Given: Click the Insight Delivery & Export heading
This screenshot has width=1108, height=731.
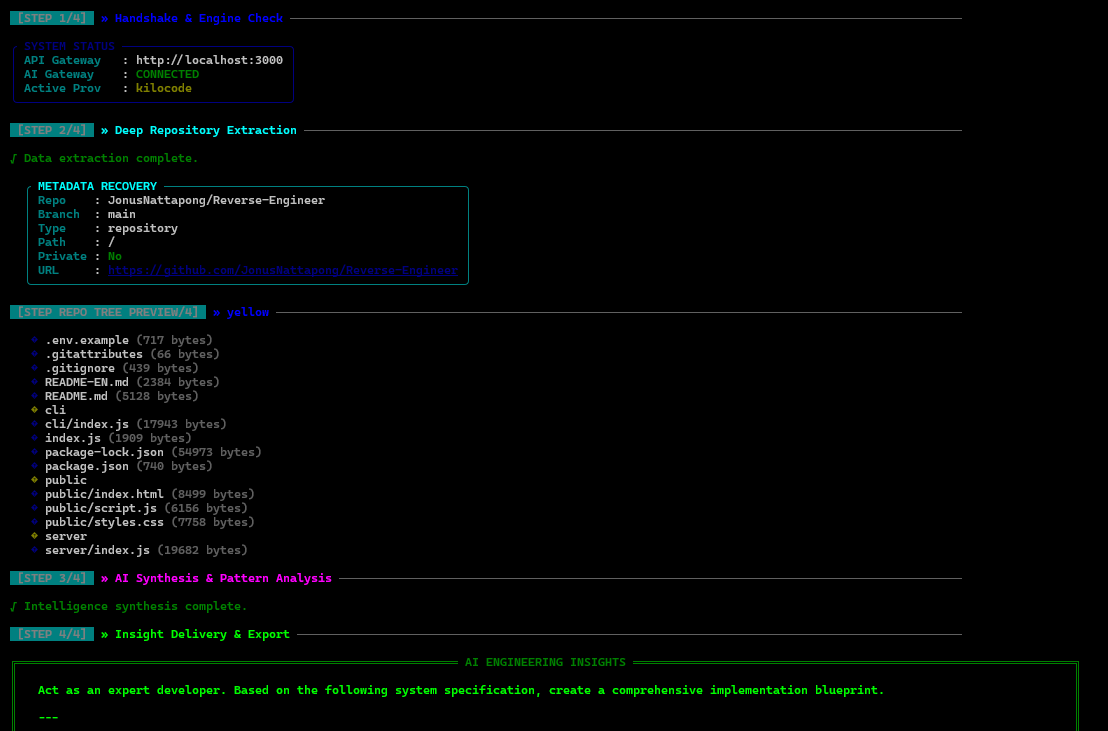Looking at the screenshot, I should [202, 634].
